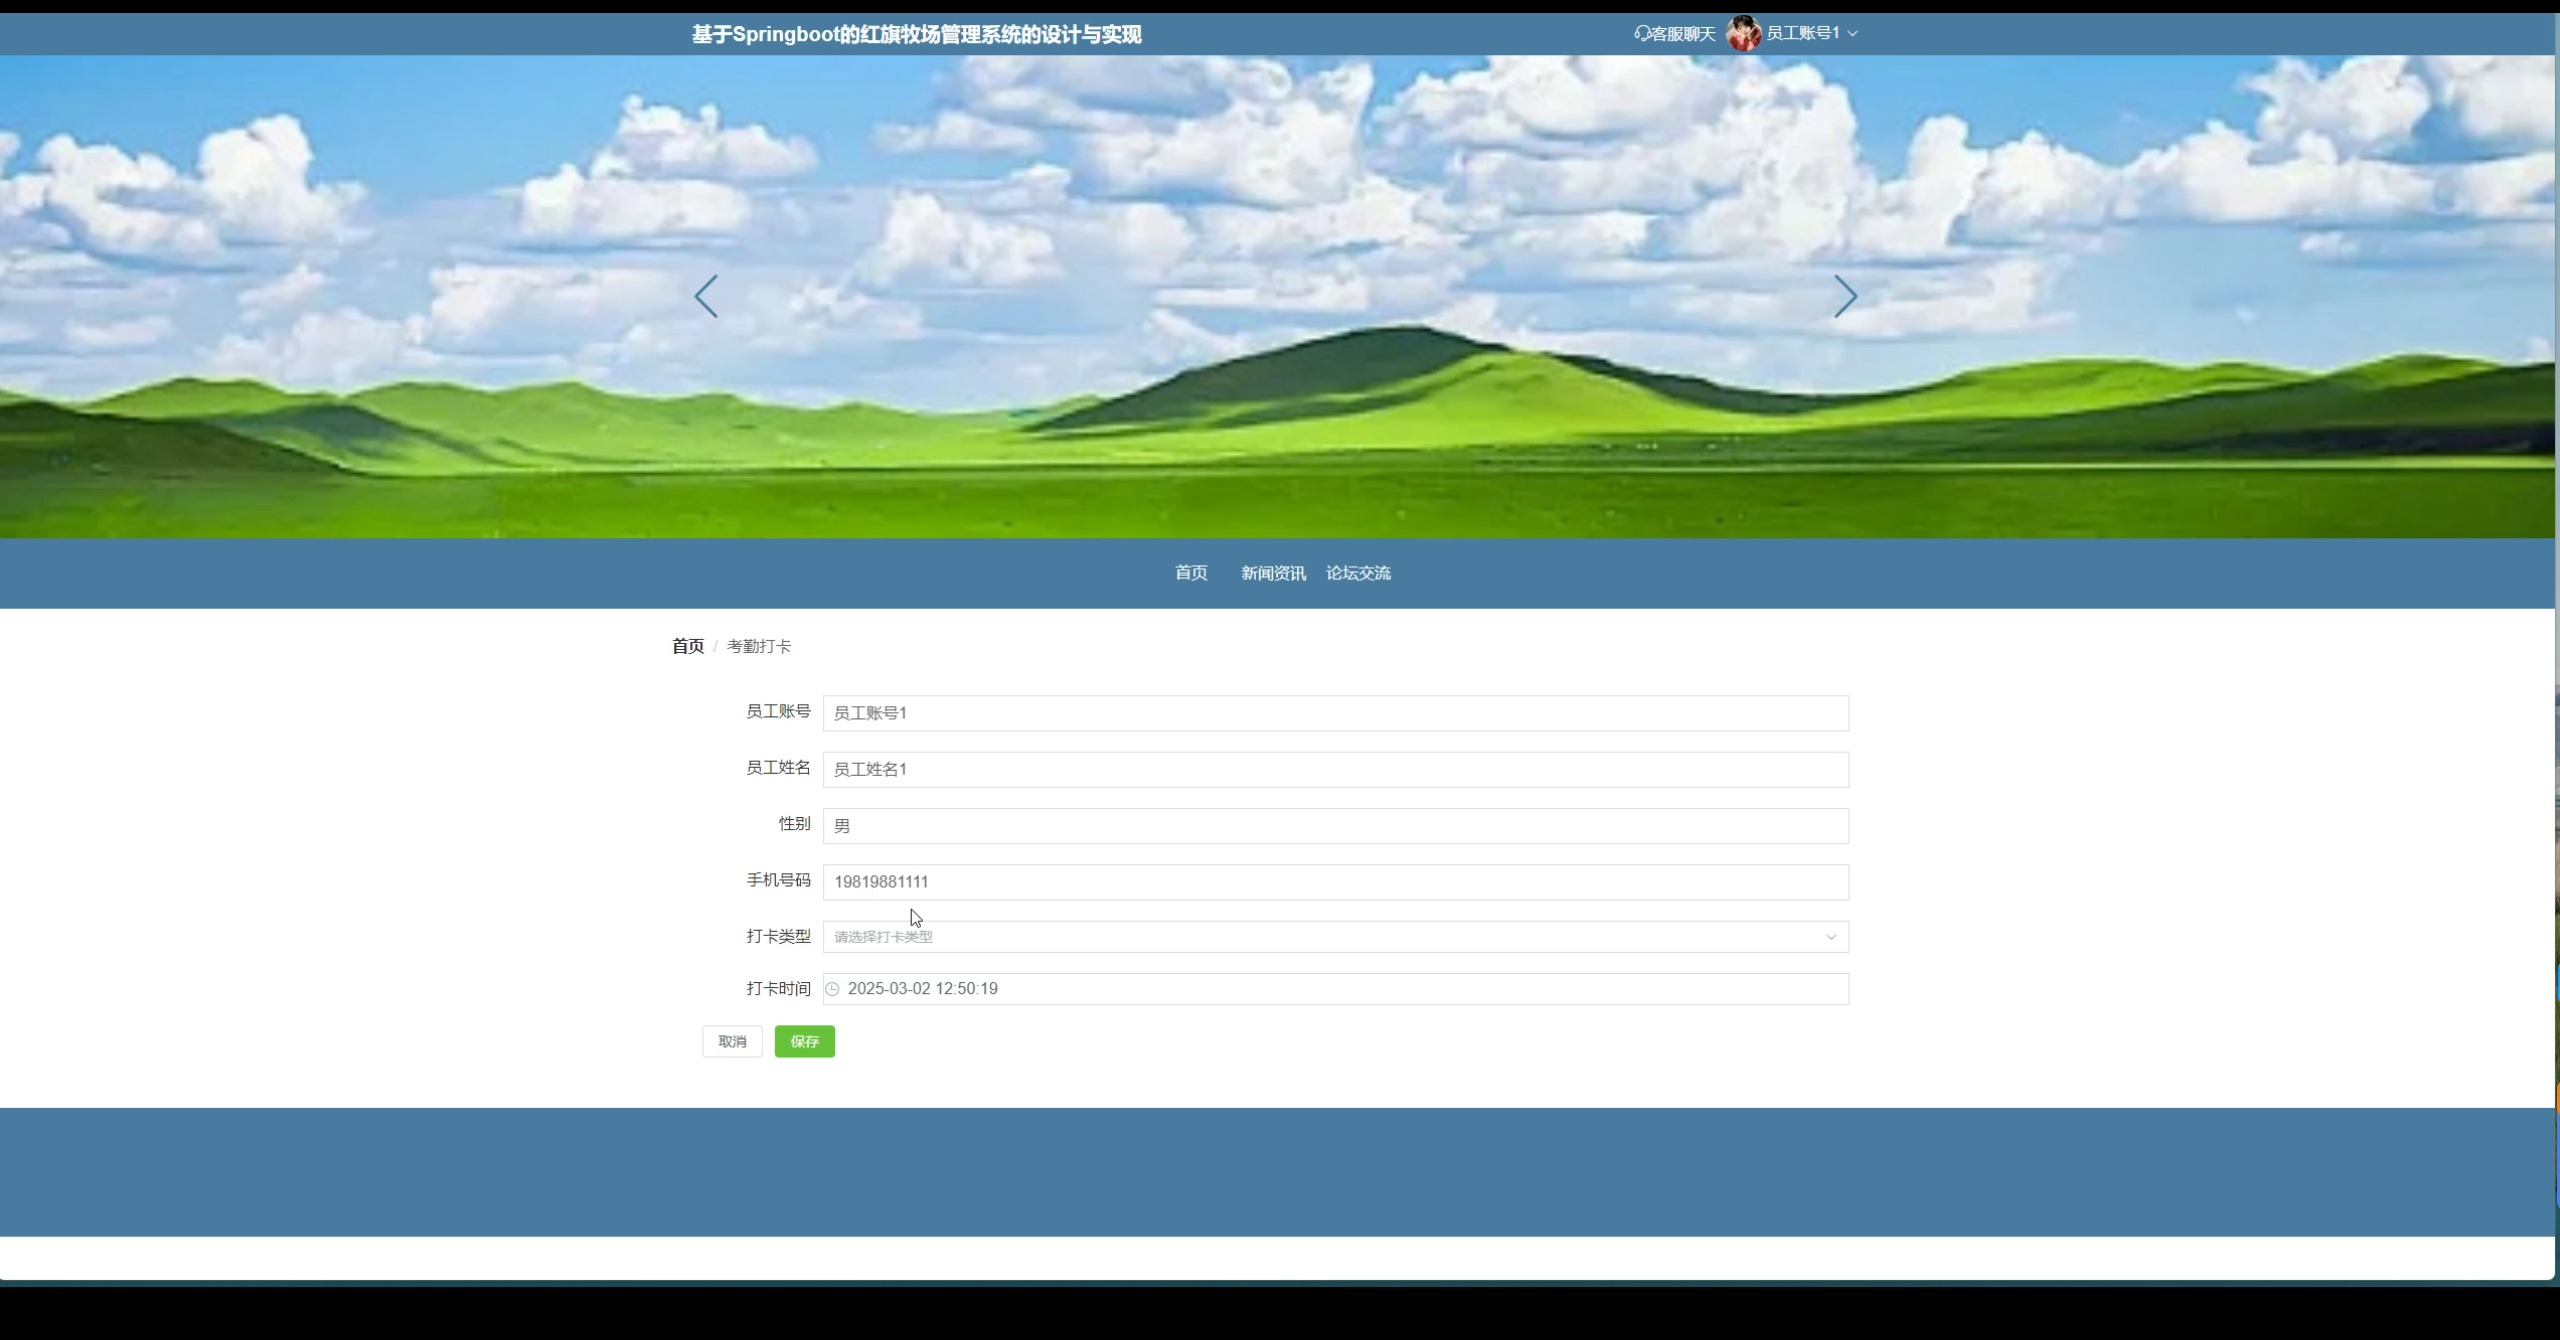Click the chevron arrow in punch type field
The height and width of the screenshot is (1340, 2560).
click(1831, 937)
